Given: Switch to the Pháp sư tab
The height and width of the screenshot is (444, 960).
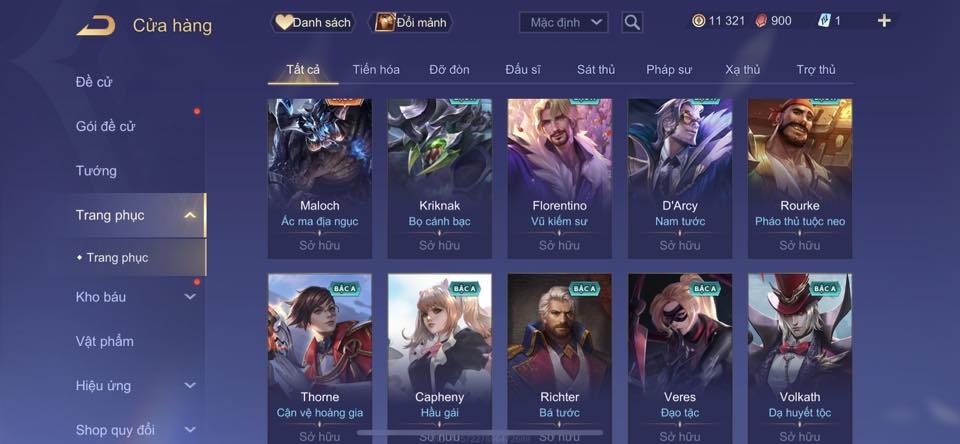Looking at the screenshot, I should [x=669, y=70].
